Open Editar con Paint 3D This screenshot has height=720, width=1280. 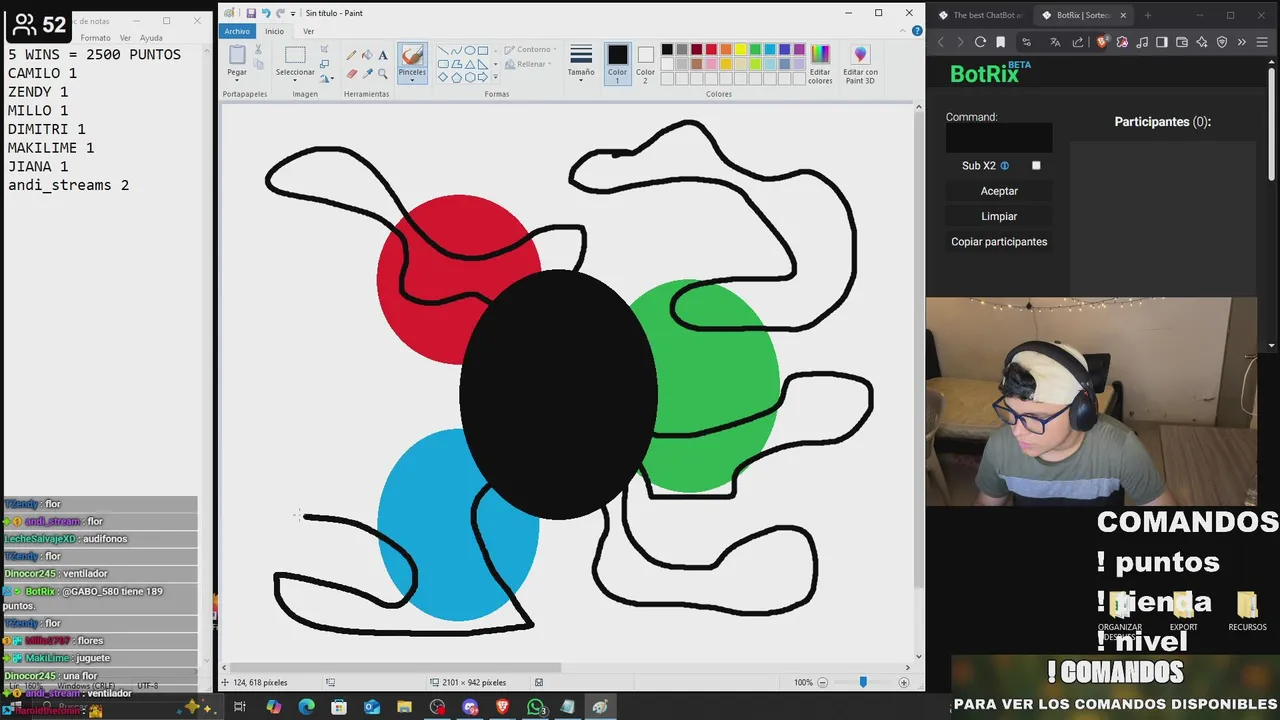[860, 62]
